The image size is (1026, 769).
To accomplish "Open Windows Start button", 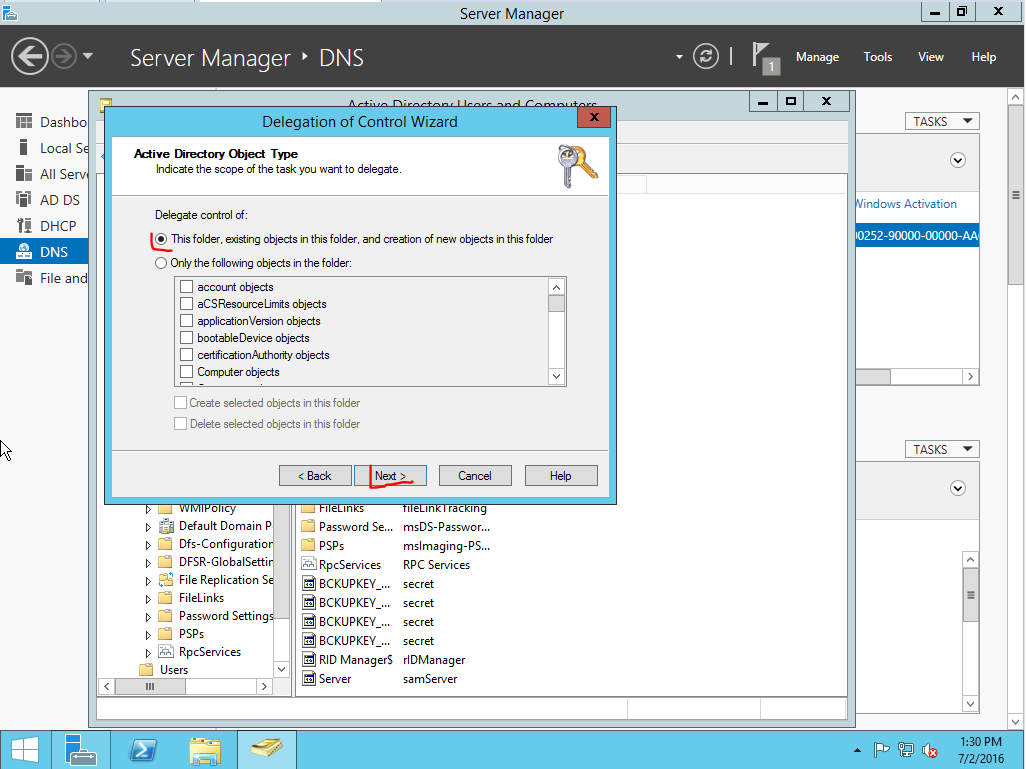I will (25, 750).
